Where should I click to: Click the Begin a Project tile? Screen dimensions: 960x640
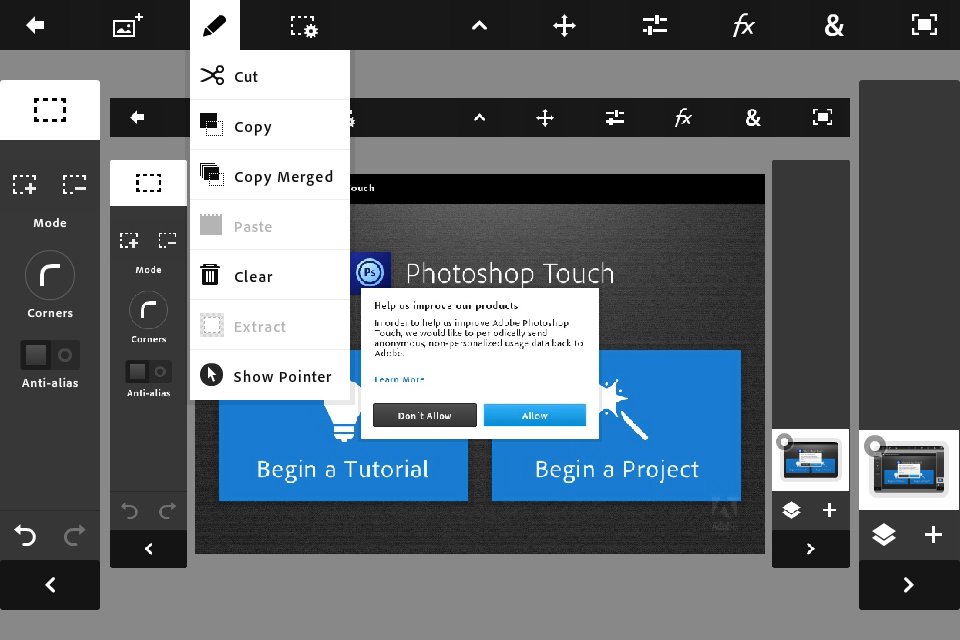pyautogui.click(x=617, y=426)
